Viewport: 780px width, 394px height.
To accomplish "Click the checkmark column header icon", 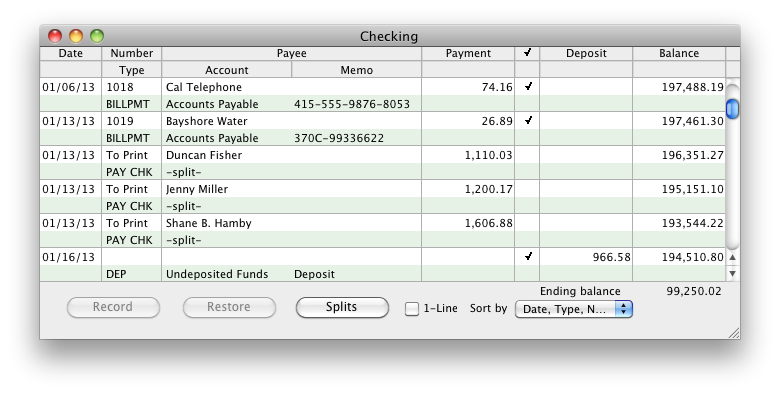I will pyautogui.click(x=527, y=52).
